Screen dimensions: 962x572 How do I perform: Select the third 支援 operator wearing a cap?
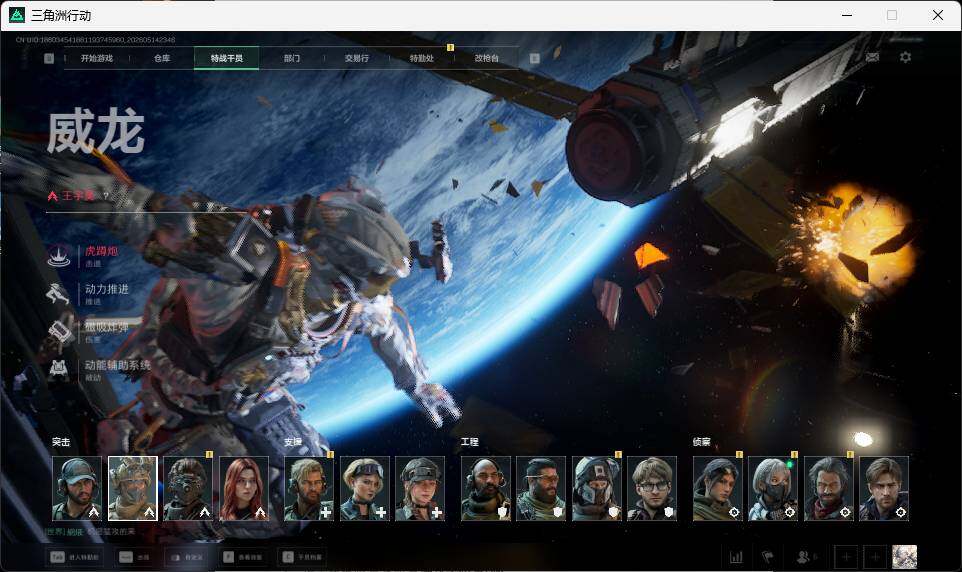[420, 489]
